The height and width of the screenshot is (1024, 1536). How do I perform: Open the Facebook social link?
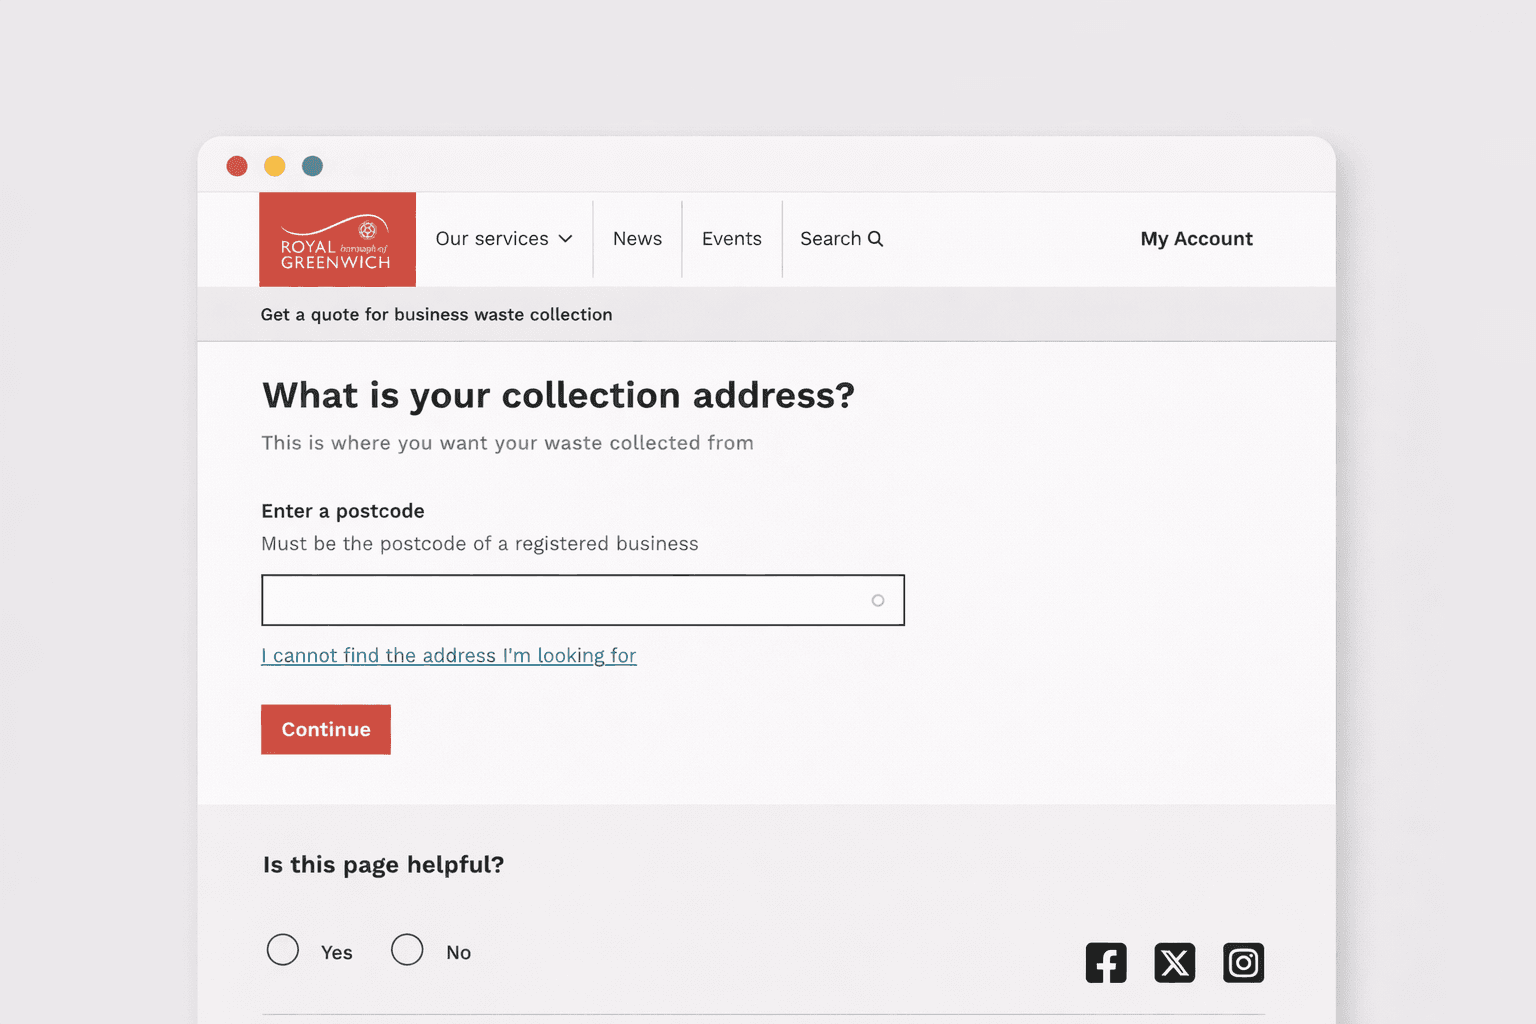click(1106, 963)
